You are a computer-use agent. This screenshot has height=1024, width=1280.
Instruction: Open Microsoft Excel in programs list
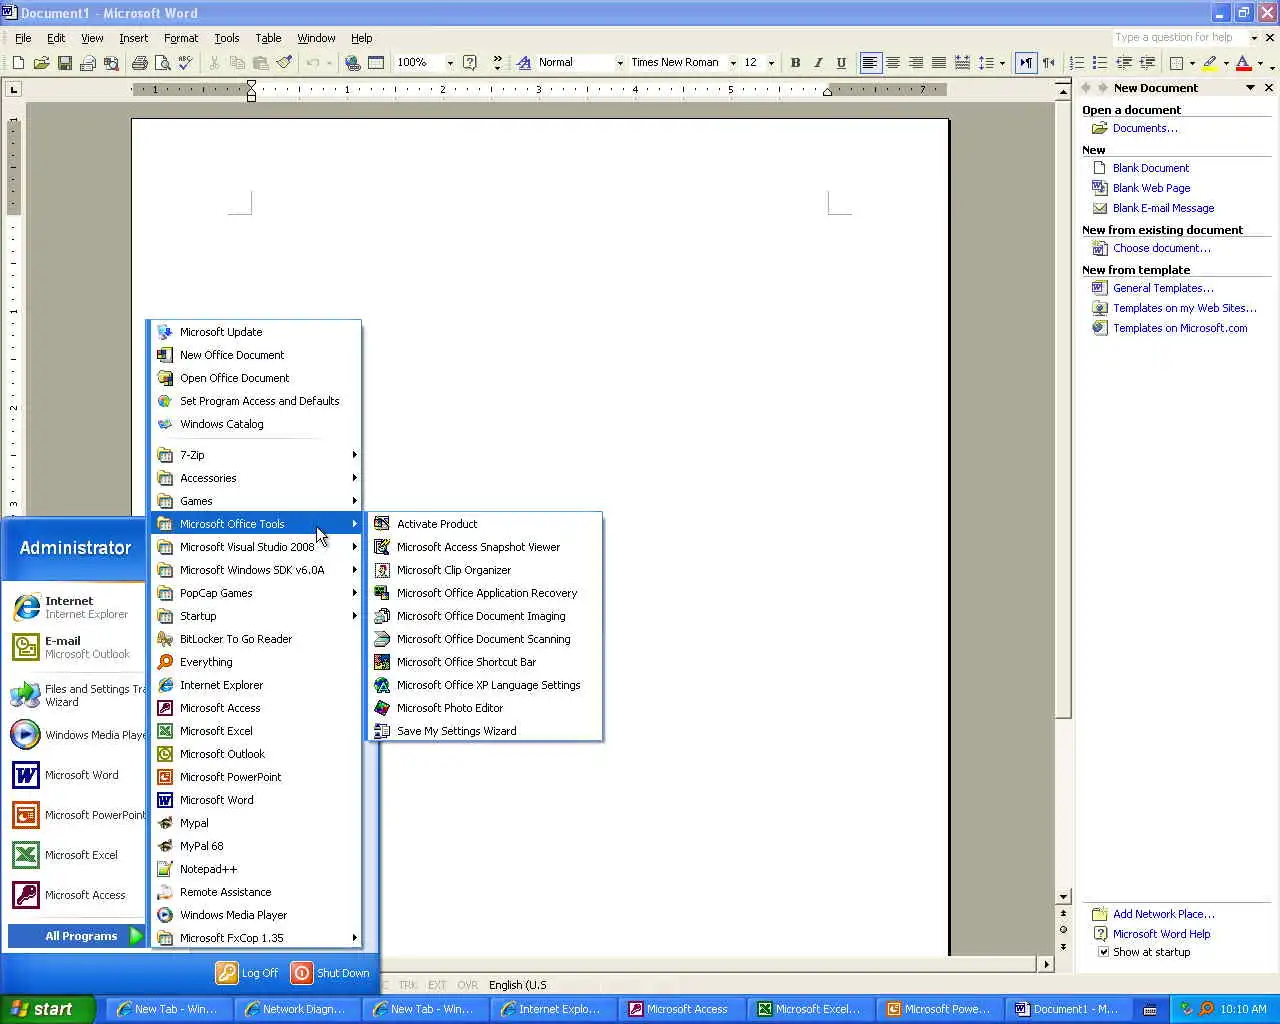[256, 731]
